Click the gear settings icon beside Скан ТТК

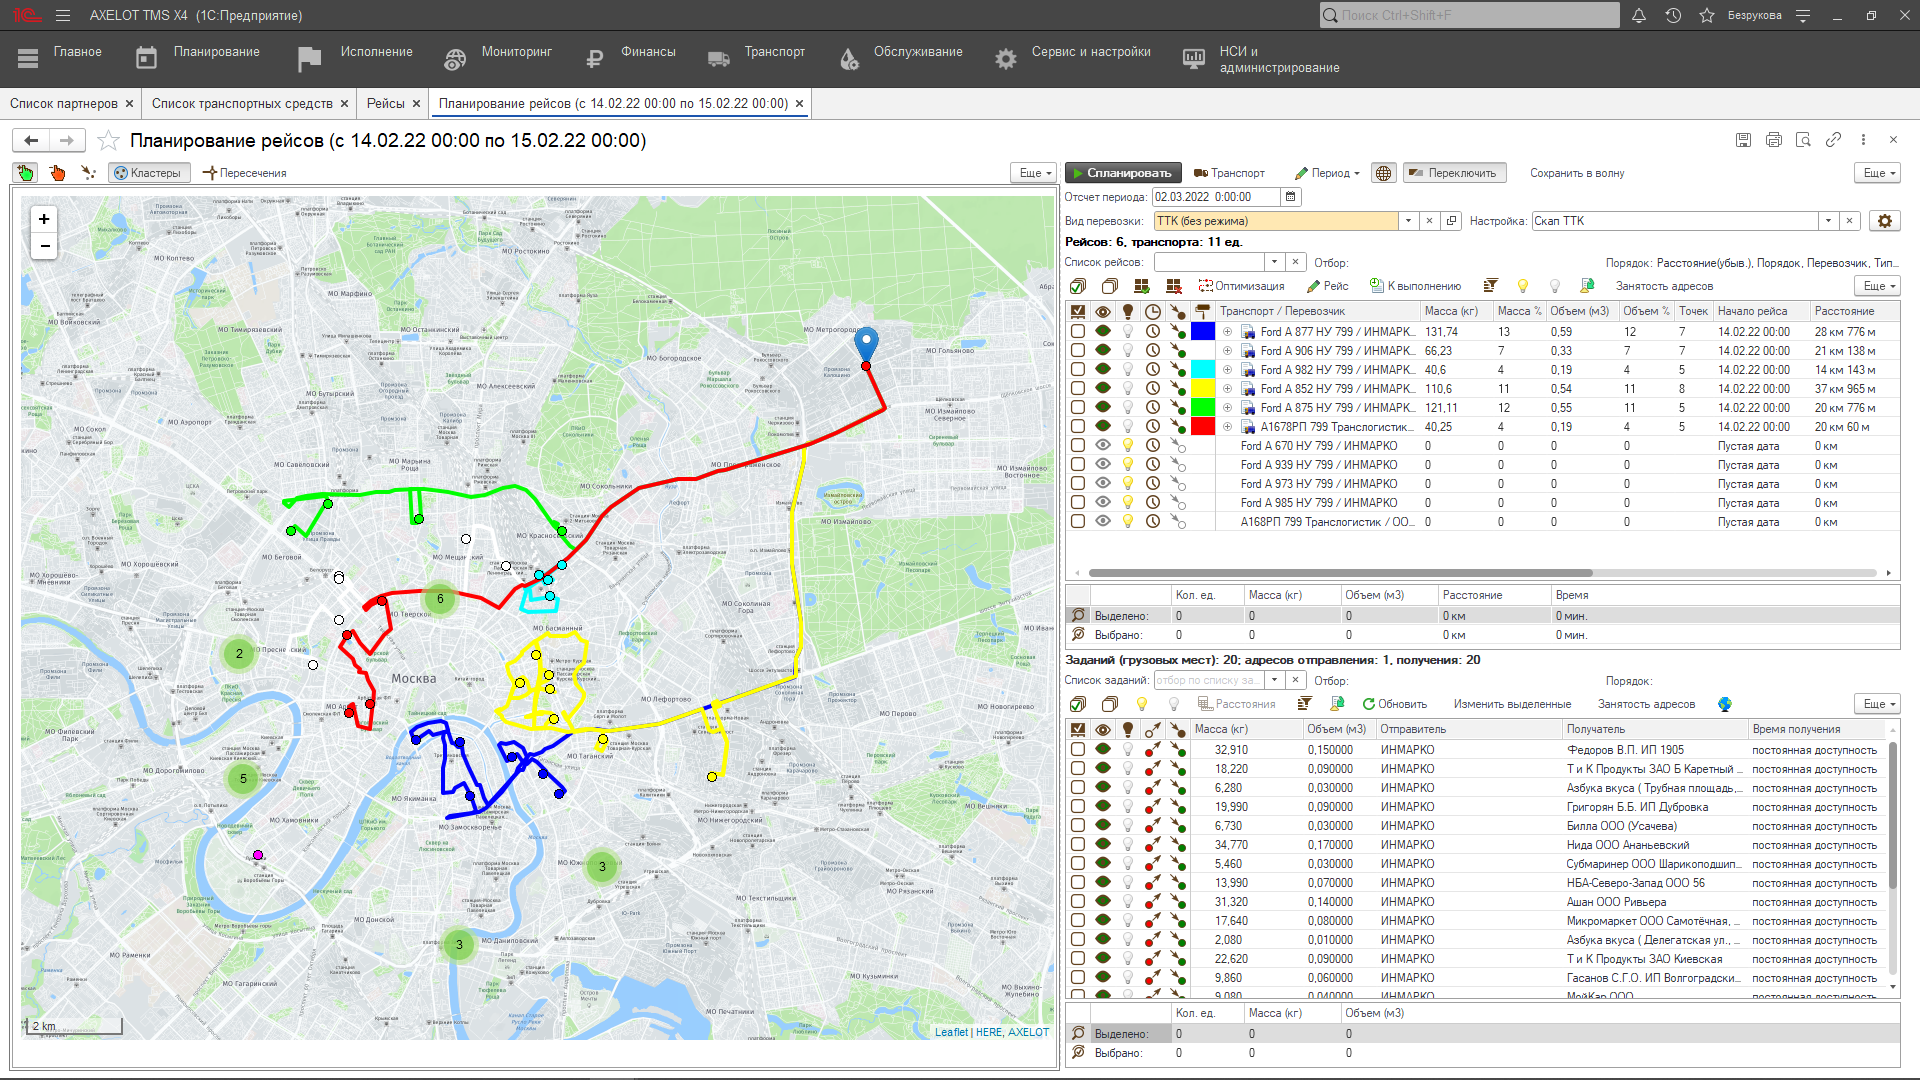click(1884, 221)
